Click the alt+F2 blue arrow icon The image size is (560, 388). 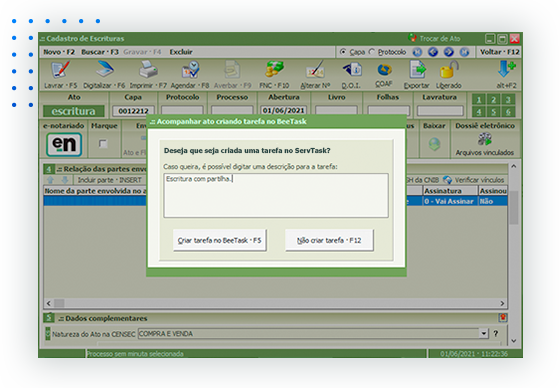coord(506,69)
